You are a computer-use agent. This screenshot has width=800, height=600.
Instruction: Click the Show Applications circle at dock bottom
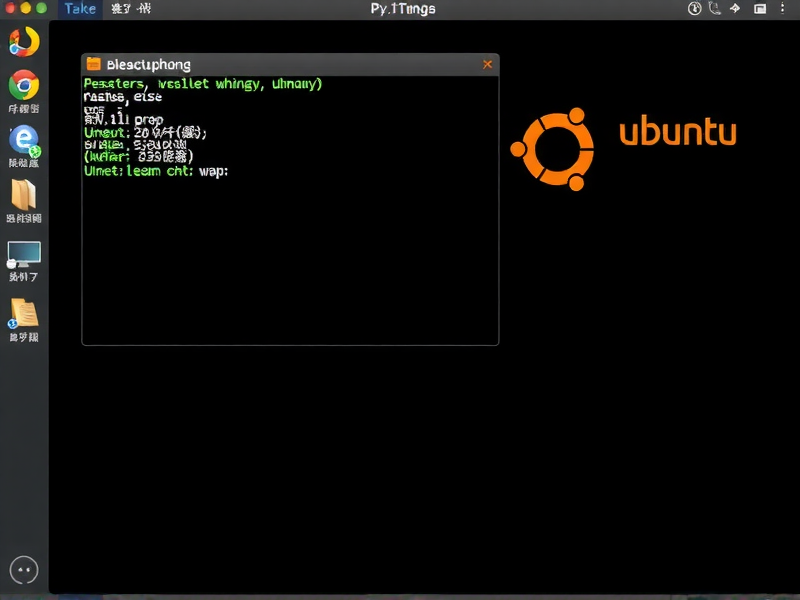pos(23,570)
